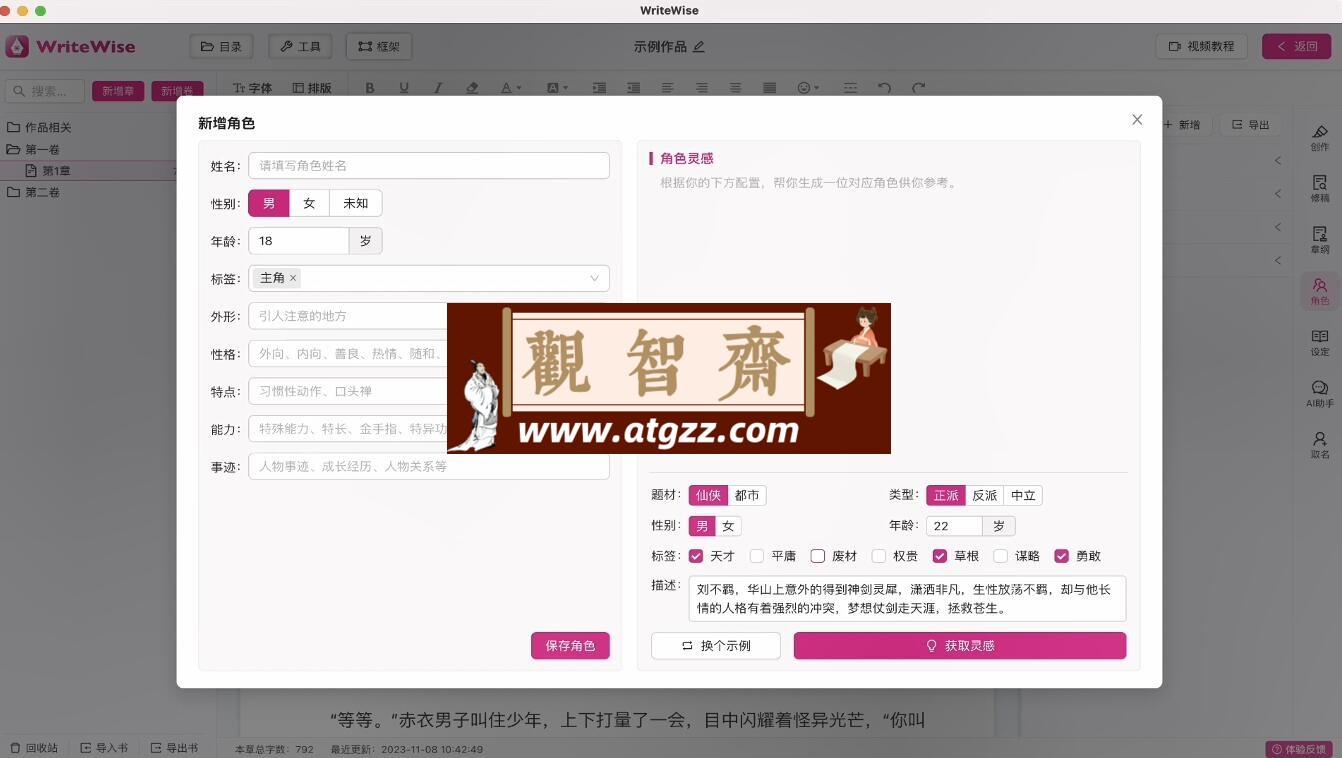Open the 创作 panel in right sidebar

[1319, 138]
